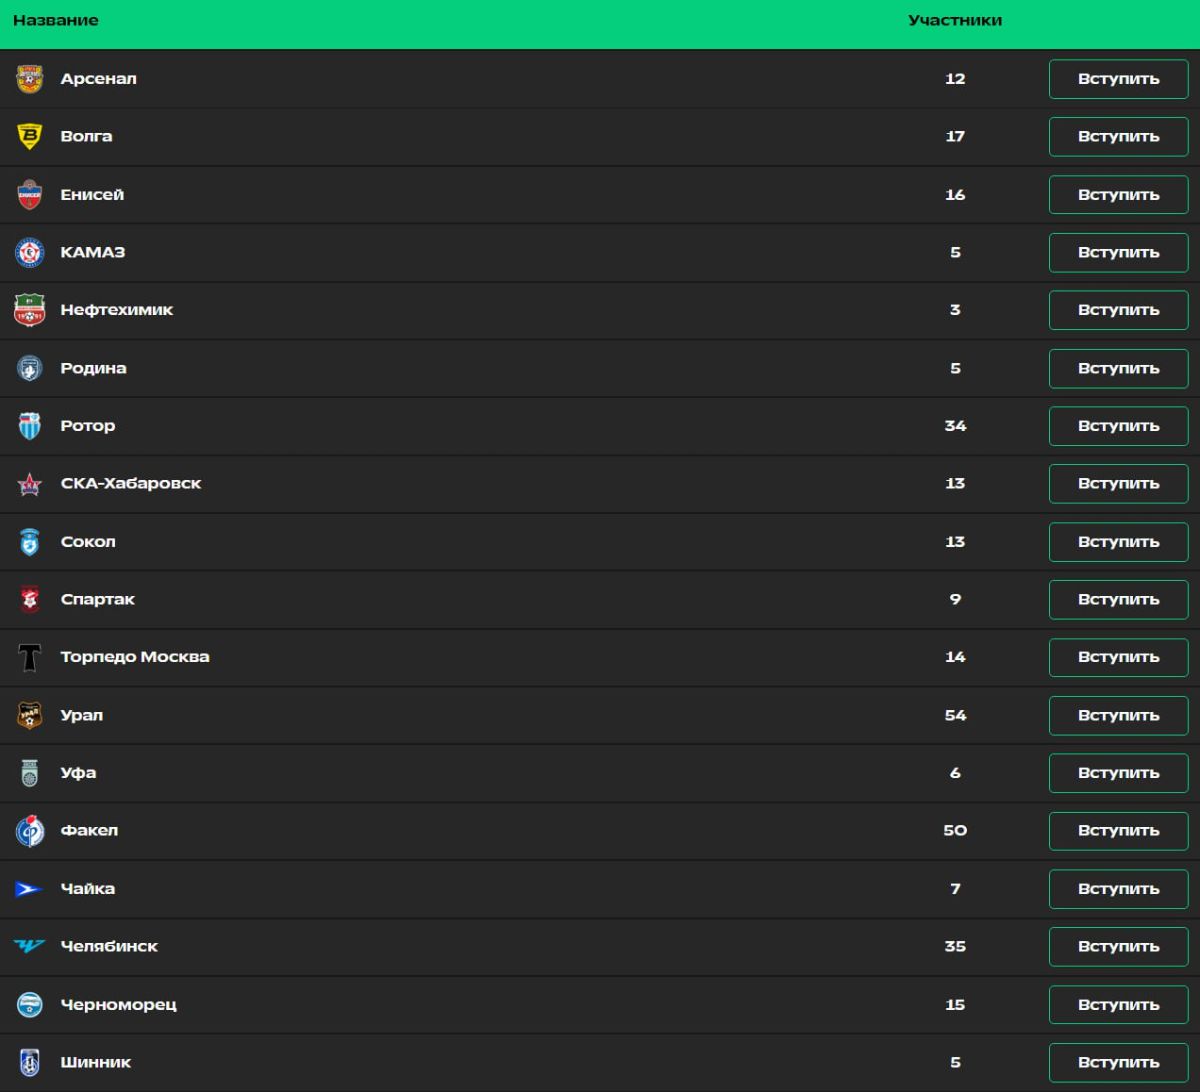Open the Сокол team name link
This screenshot has height=1092, width=1200.
[88, 542]
